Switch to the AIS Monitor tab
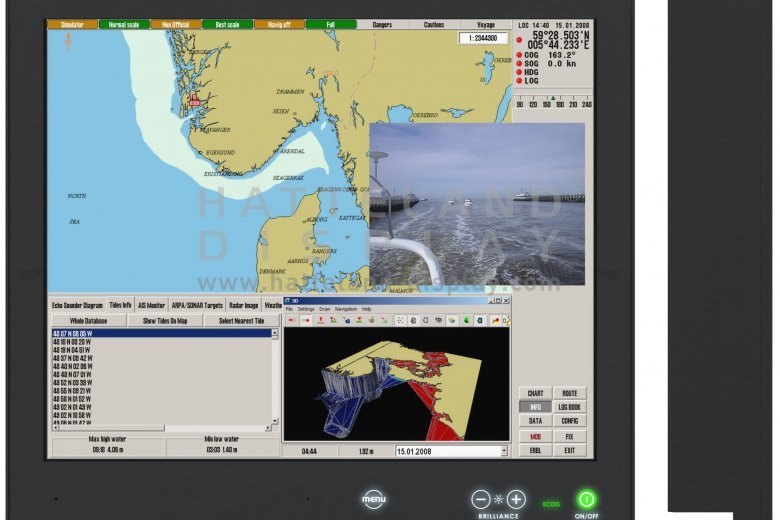Viewport: 780px width, 520px height. (152, 304)
